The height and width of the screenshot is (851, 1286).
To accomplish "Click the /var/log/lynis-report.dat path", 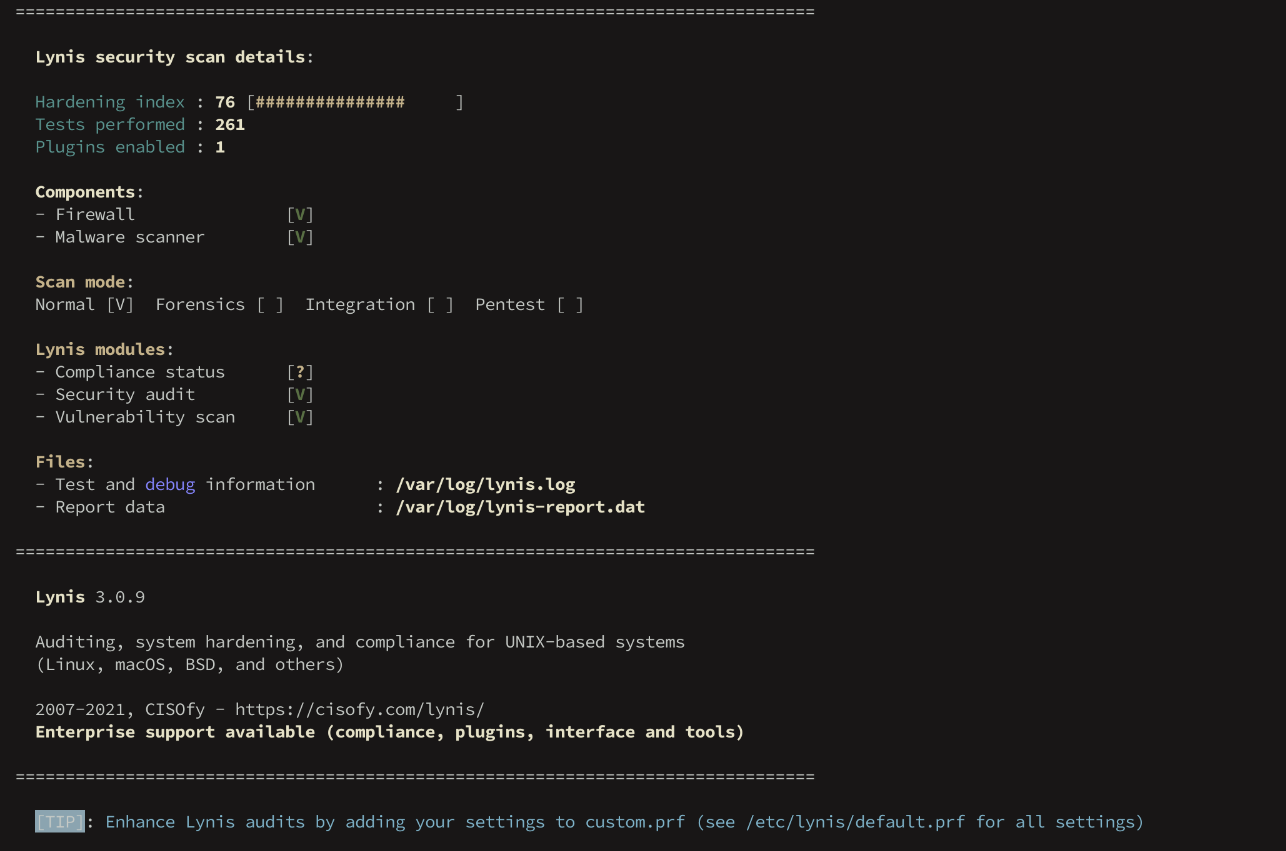I will point(520,507).
